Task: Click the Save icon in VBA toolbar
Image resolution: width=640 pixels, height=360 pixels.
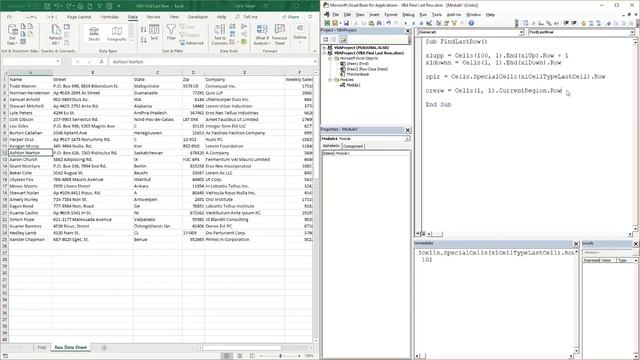Action: 346,23
